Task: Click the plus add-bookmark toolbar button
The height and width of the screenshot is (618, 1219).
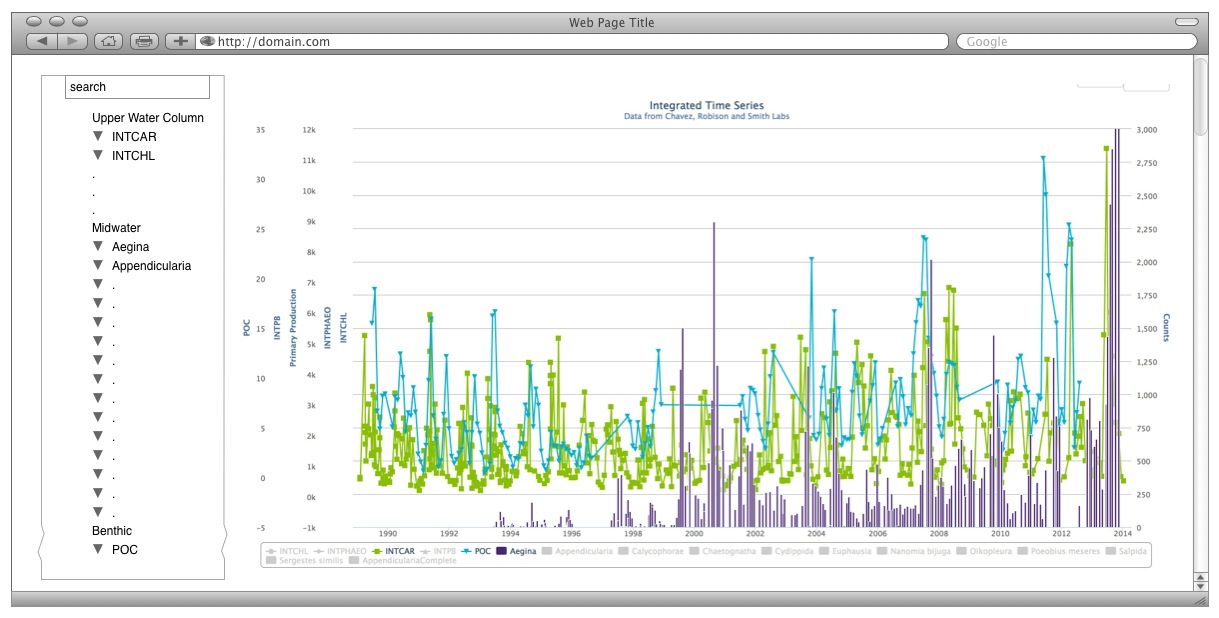Action: point(180,41)
